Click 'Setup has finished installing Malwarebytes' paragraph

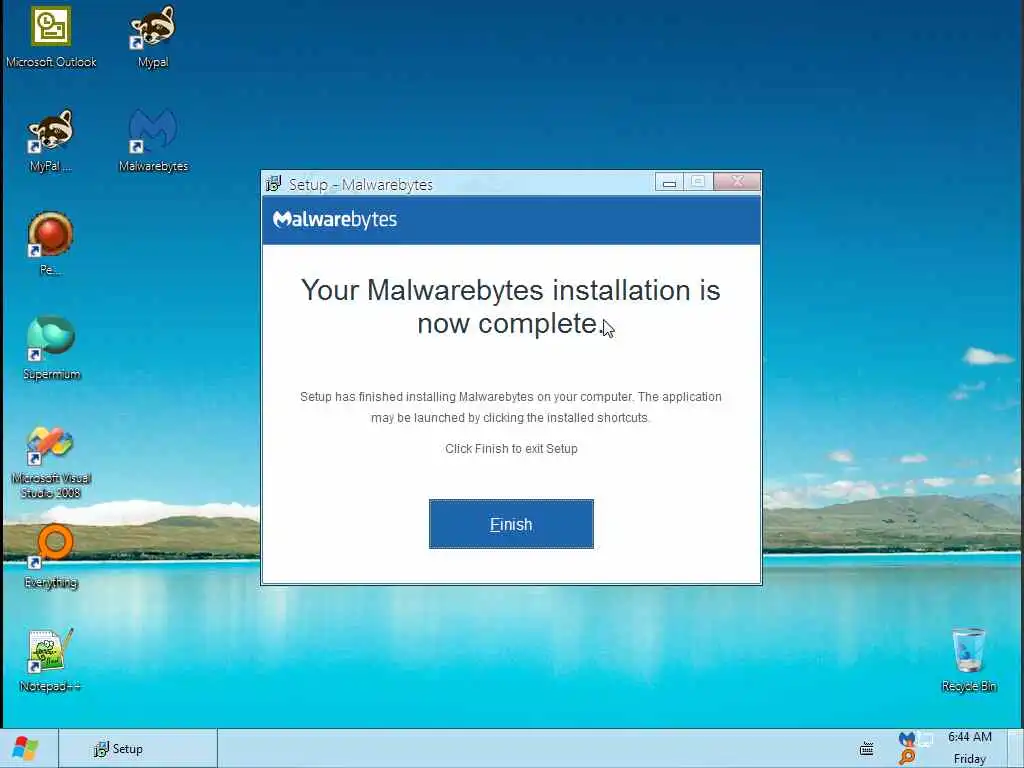511,407
